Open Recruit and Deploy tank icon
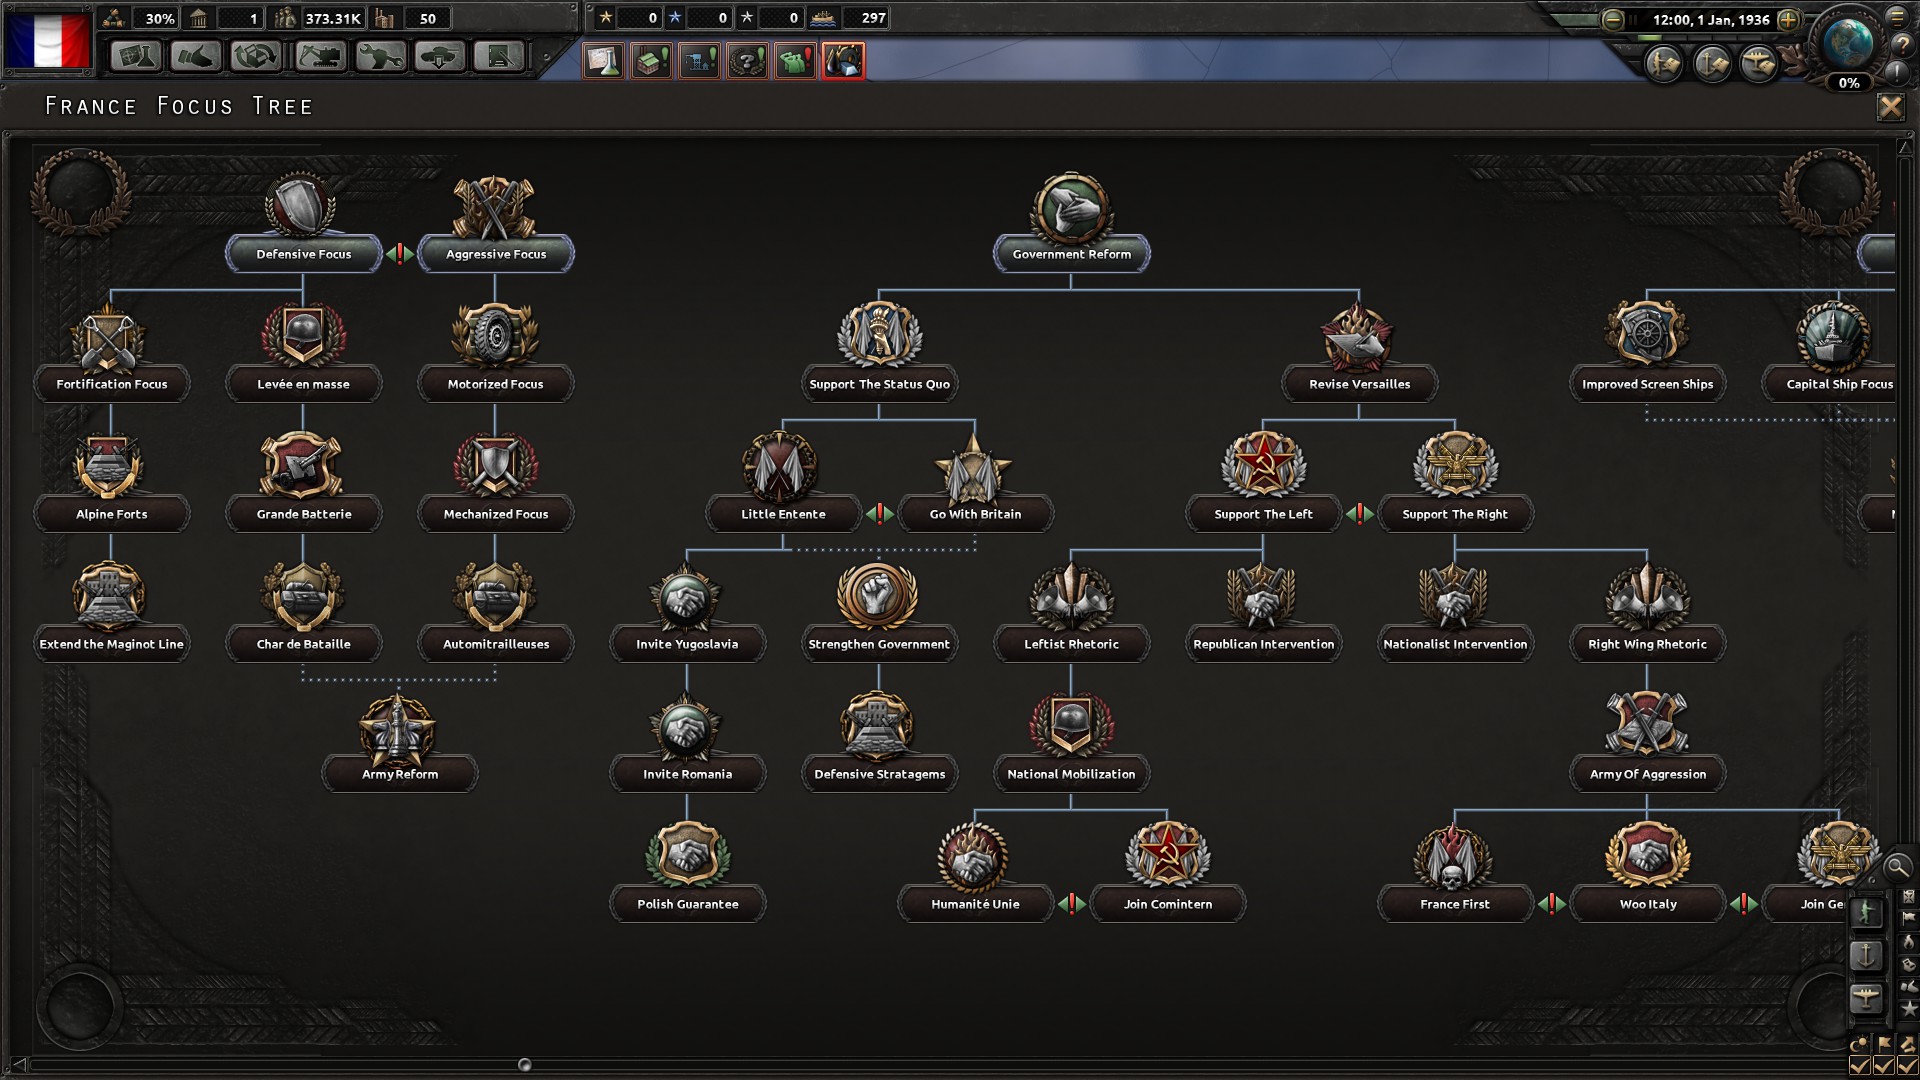Screen dimensions: 1920x1080 440,56
